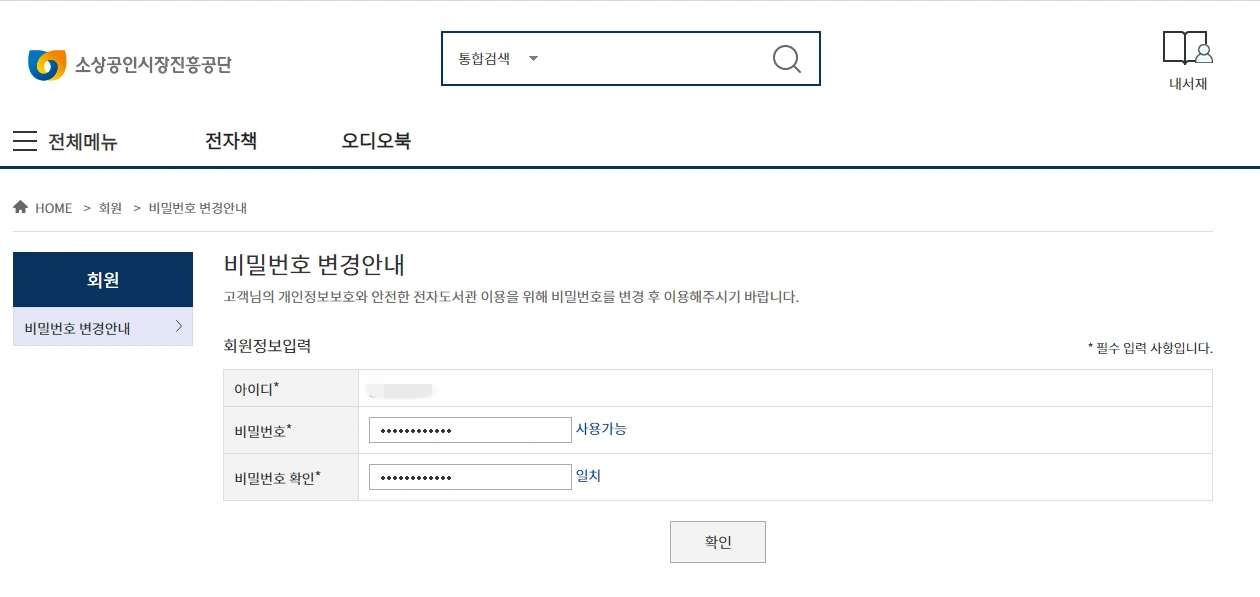This screenshot has height=597, width=1260.
Task: Click the 사용가능 availability link
Action: pyautogui.click(x=600, y=428)
